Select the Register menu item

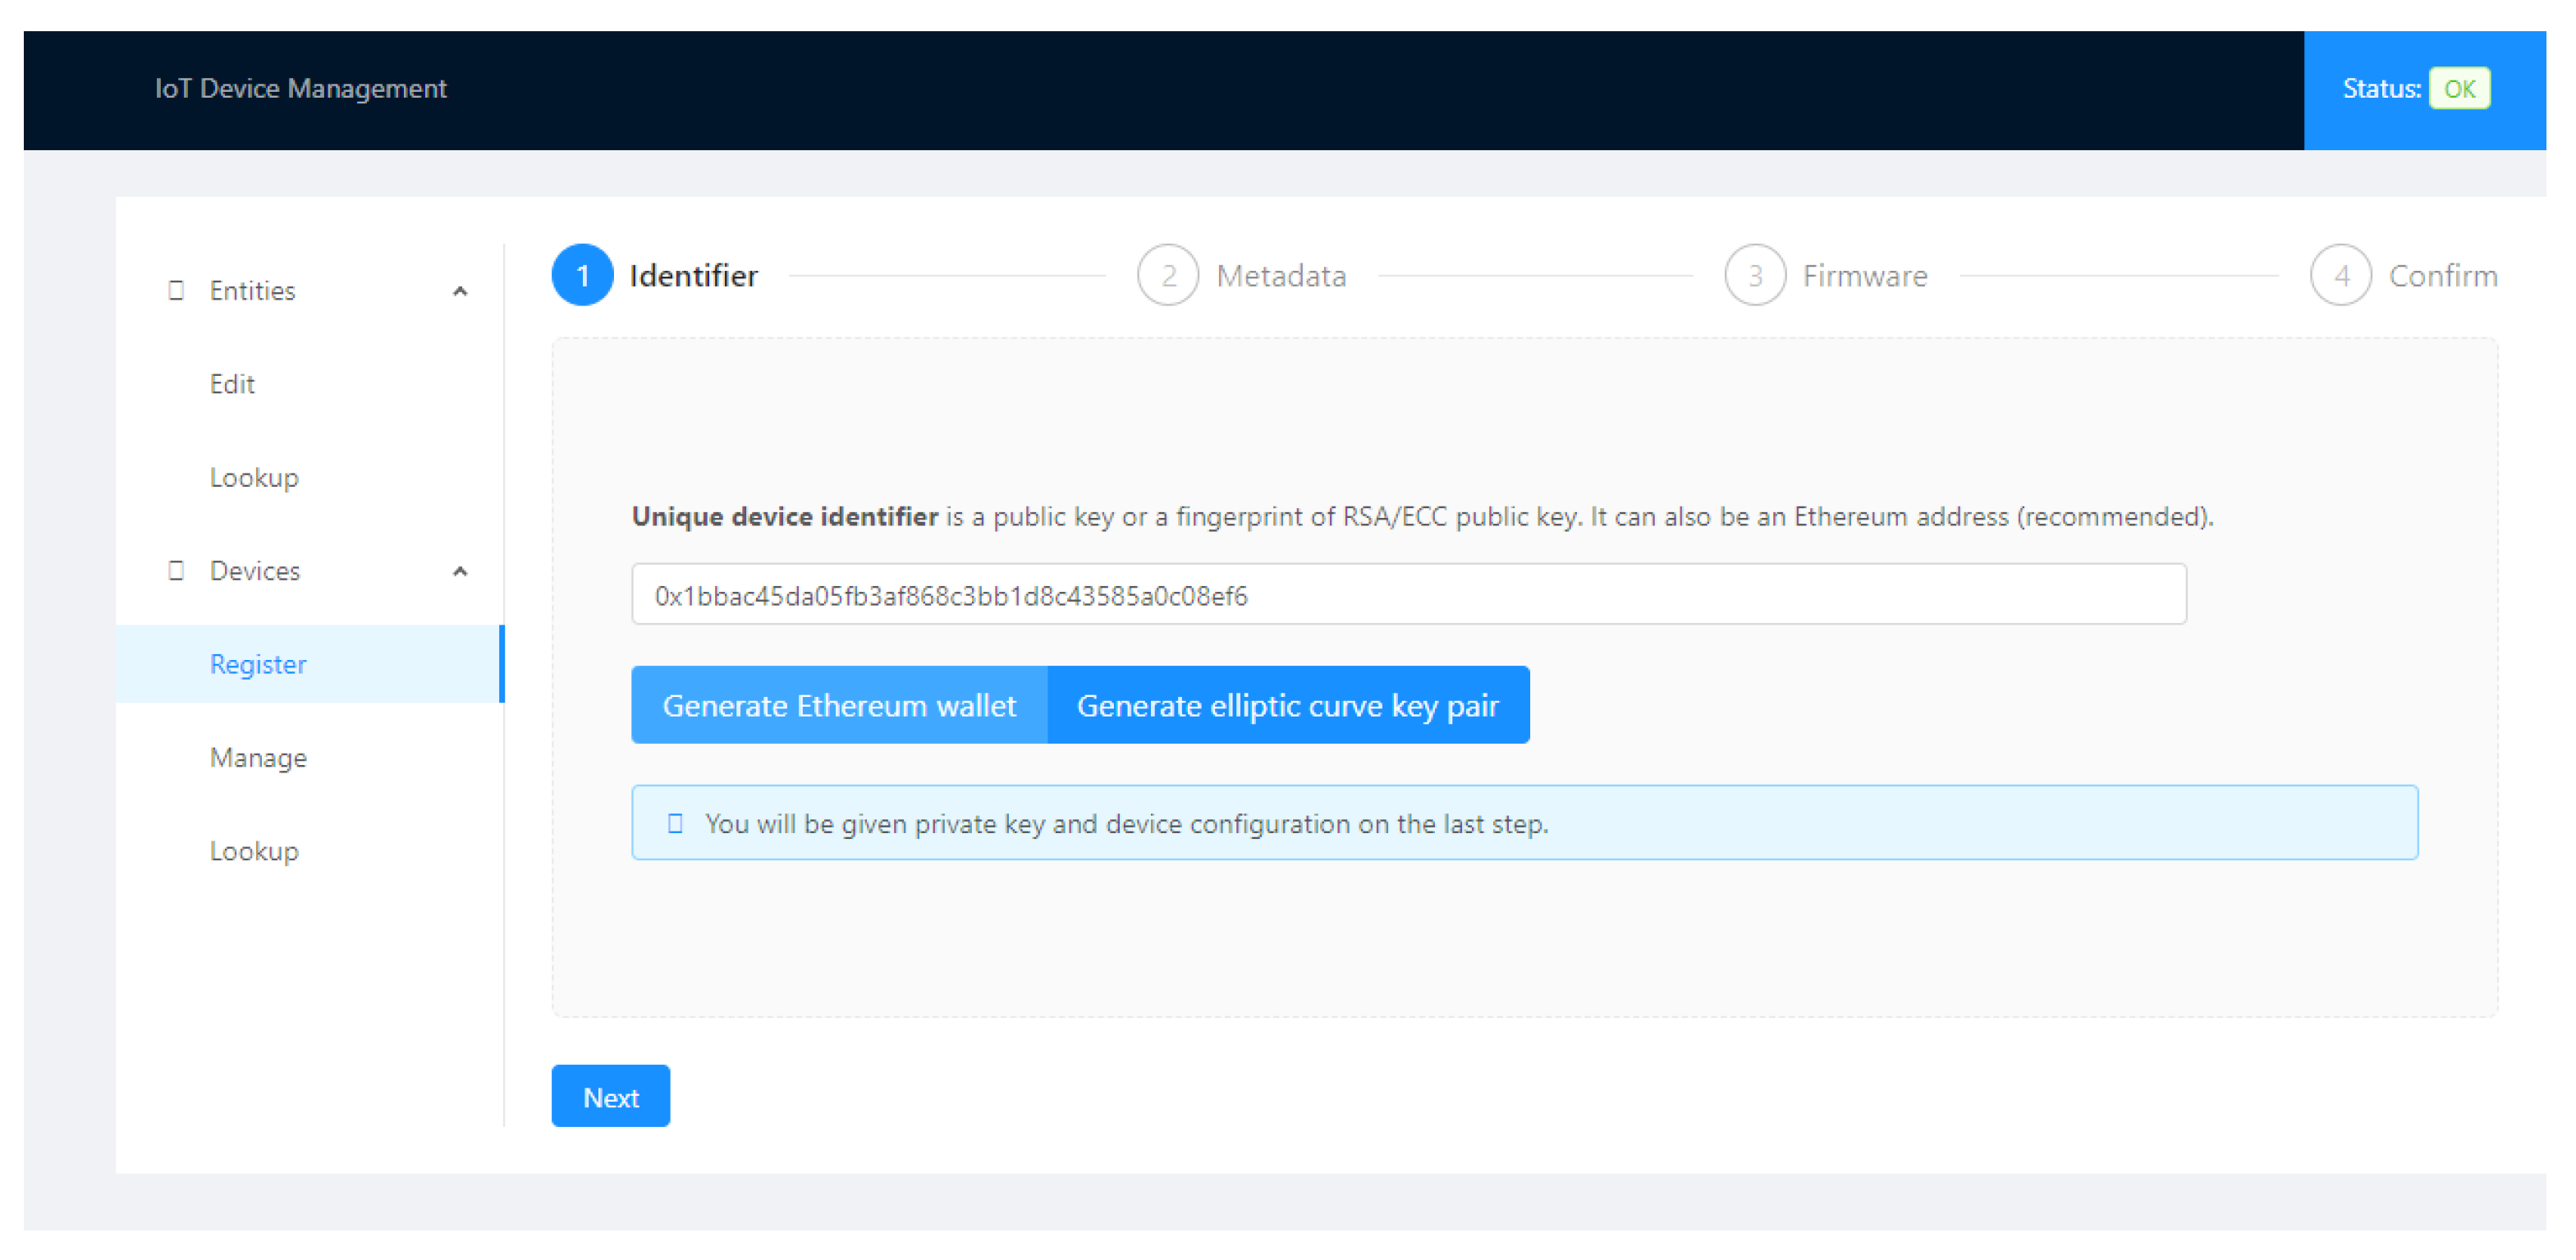[258, 664]
